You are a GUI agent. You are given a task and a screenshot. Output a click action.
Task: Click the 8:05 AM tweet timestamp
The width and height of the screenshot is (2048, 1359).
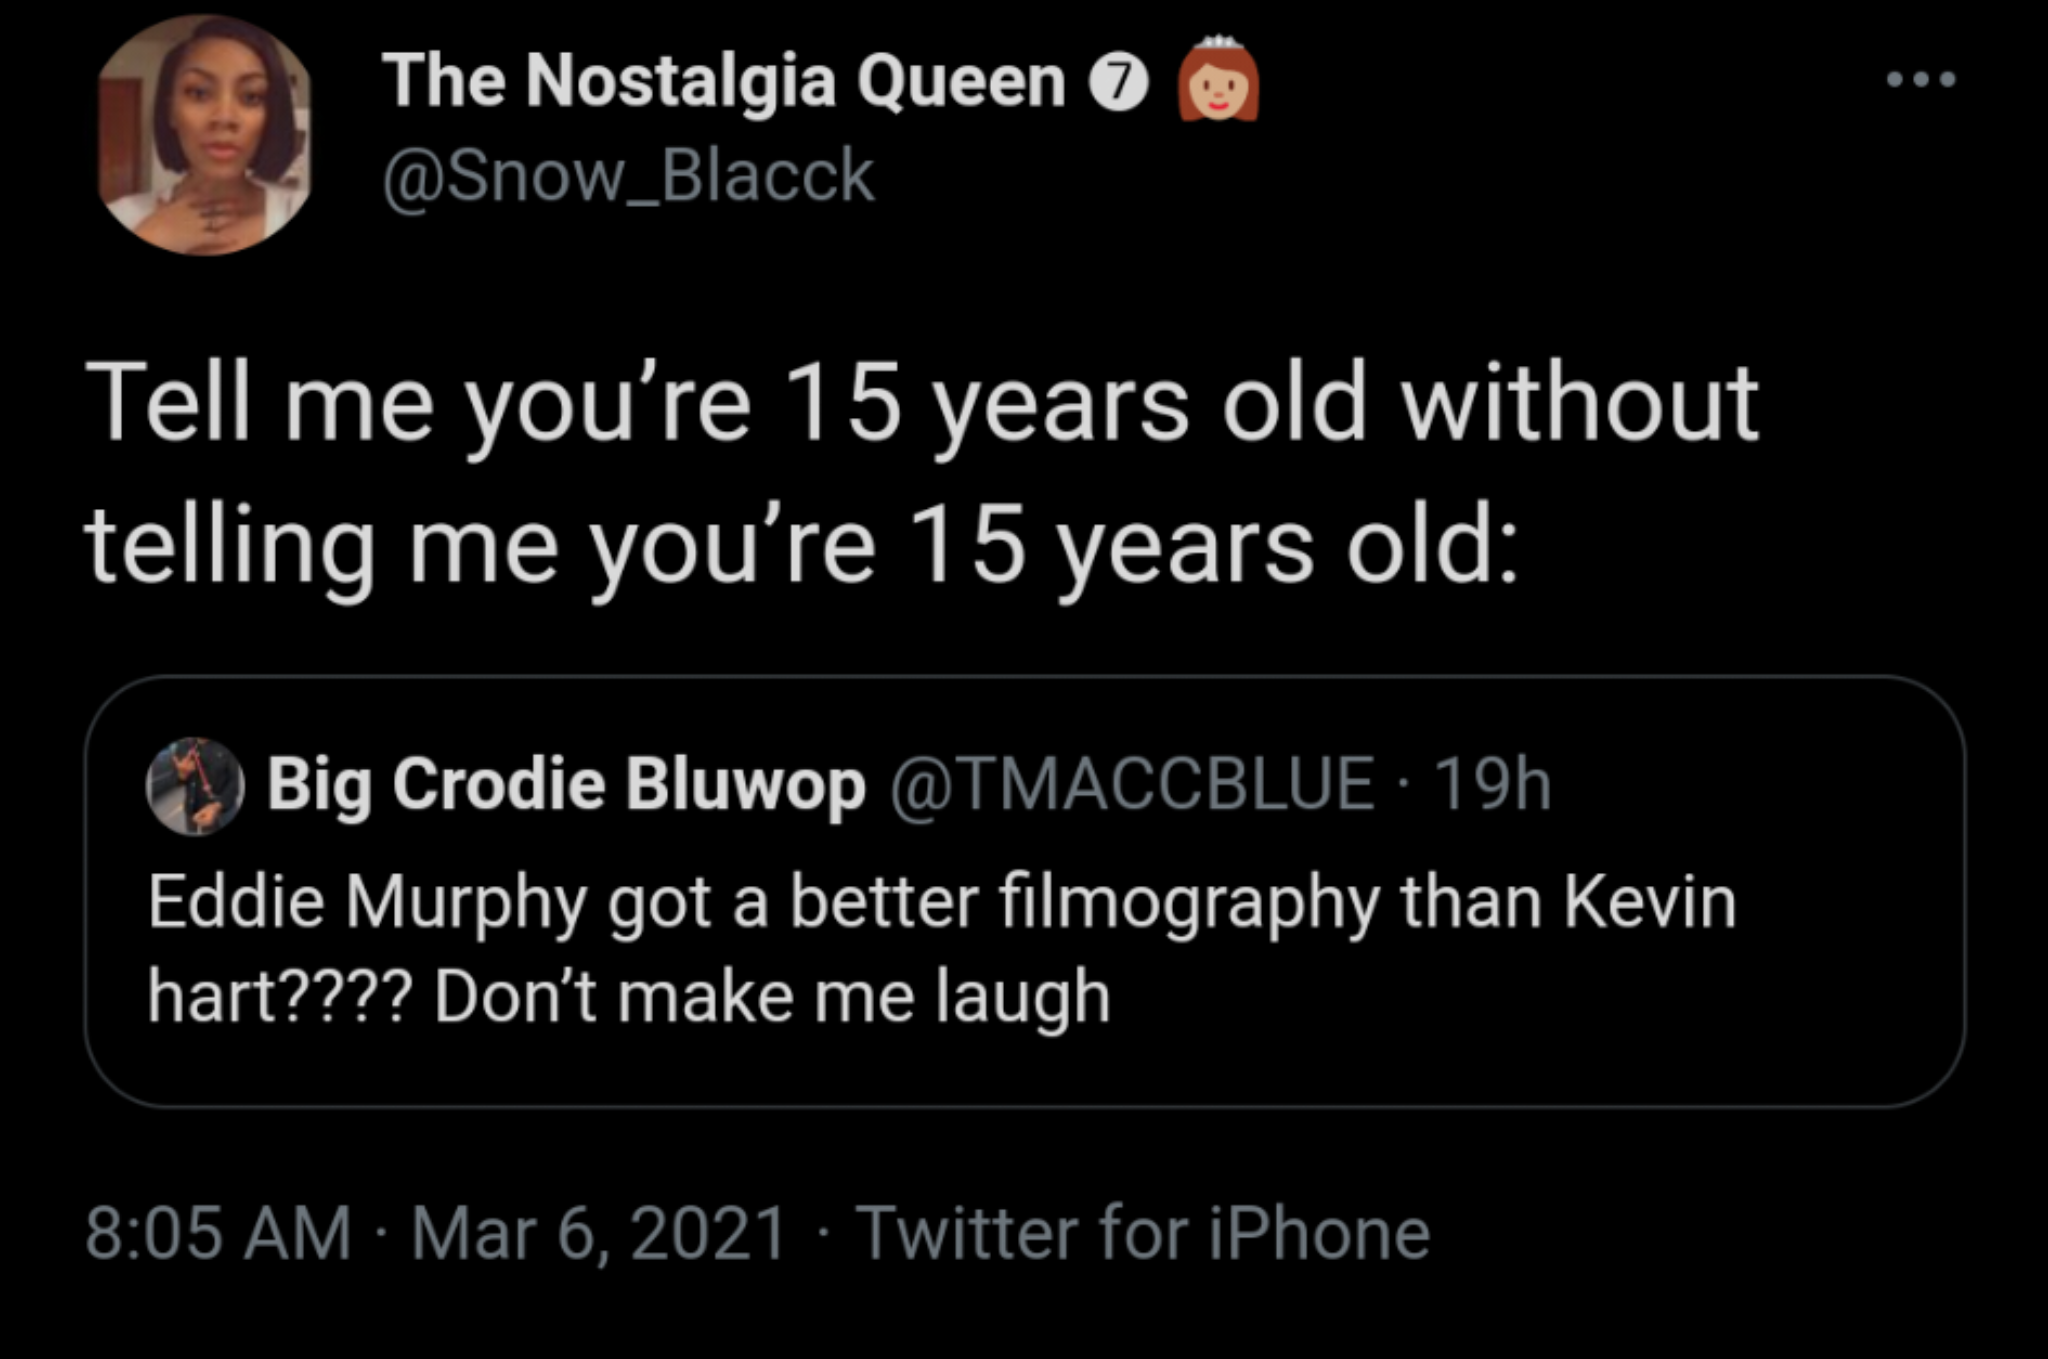(x=218, y=1233)
